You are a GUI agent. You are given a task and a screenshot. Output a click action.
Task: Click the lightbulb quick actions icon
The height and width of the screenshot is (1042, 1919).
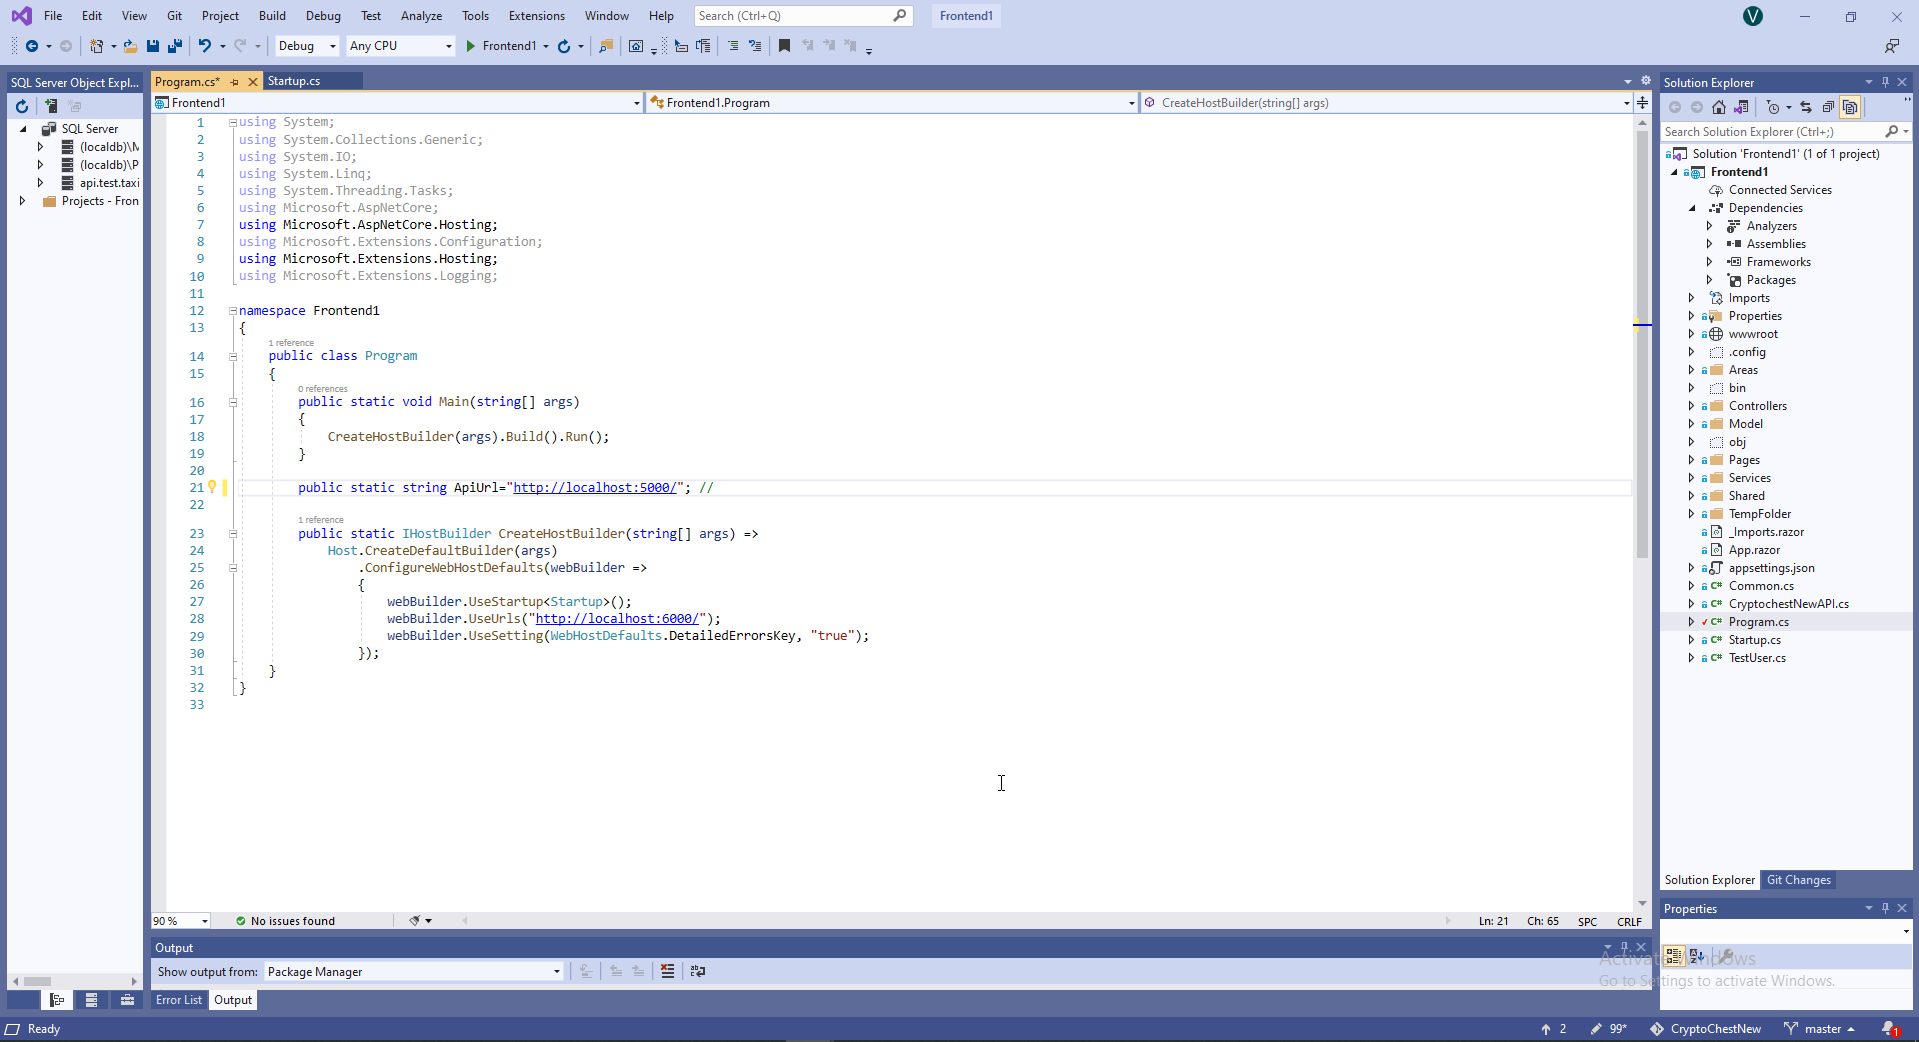click(212, 487)
